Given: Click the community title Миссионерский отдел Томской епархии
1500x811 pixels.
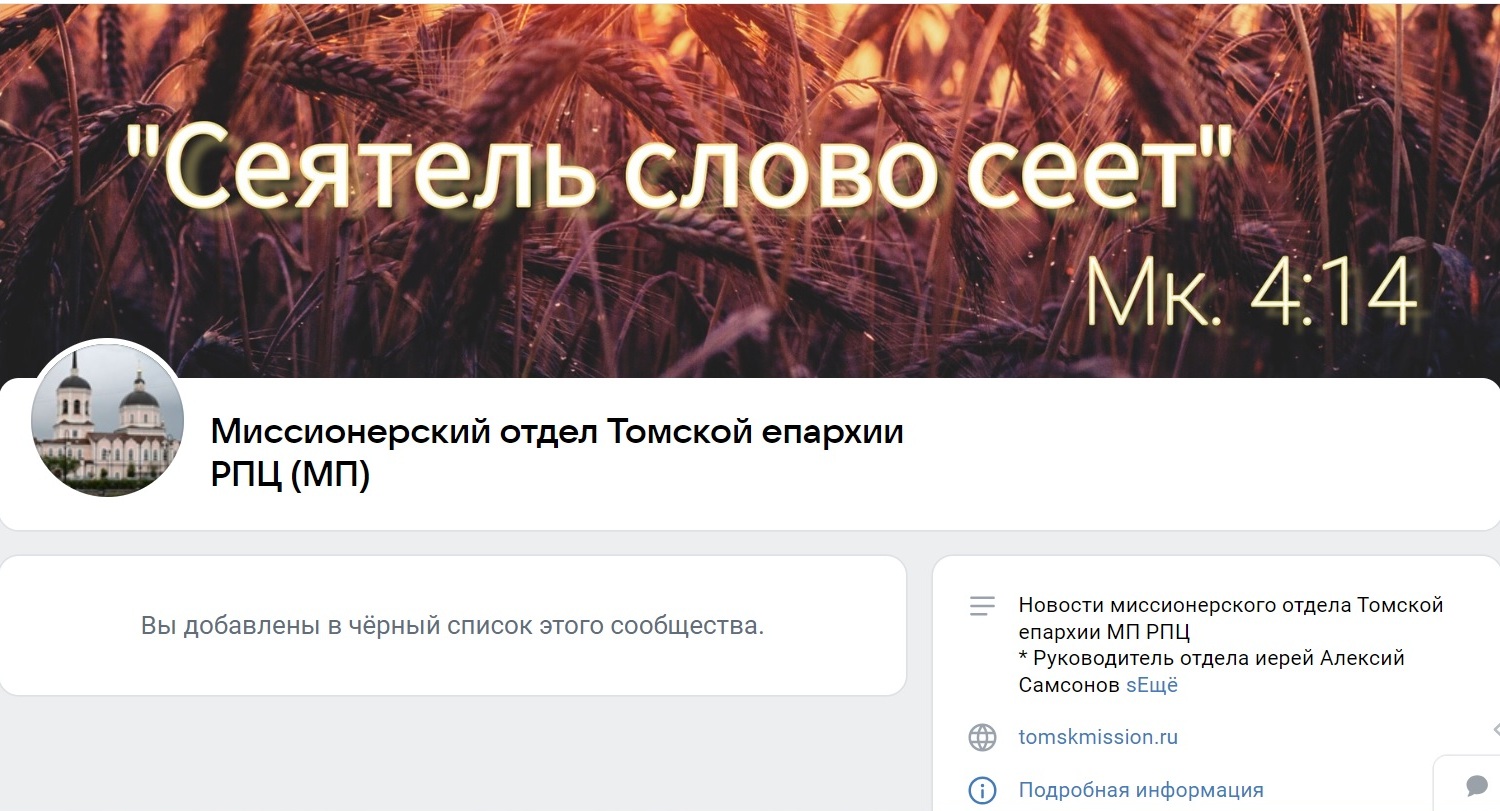Looking at the screenshot, I should (557, 432).
